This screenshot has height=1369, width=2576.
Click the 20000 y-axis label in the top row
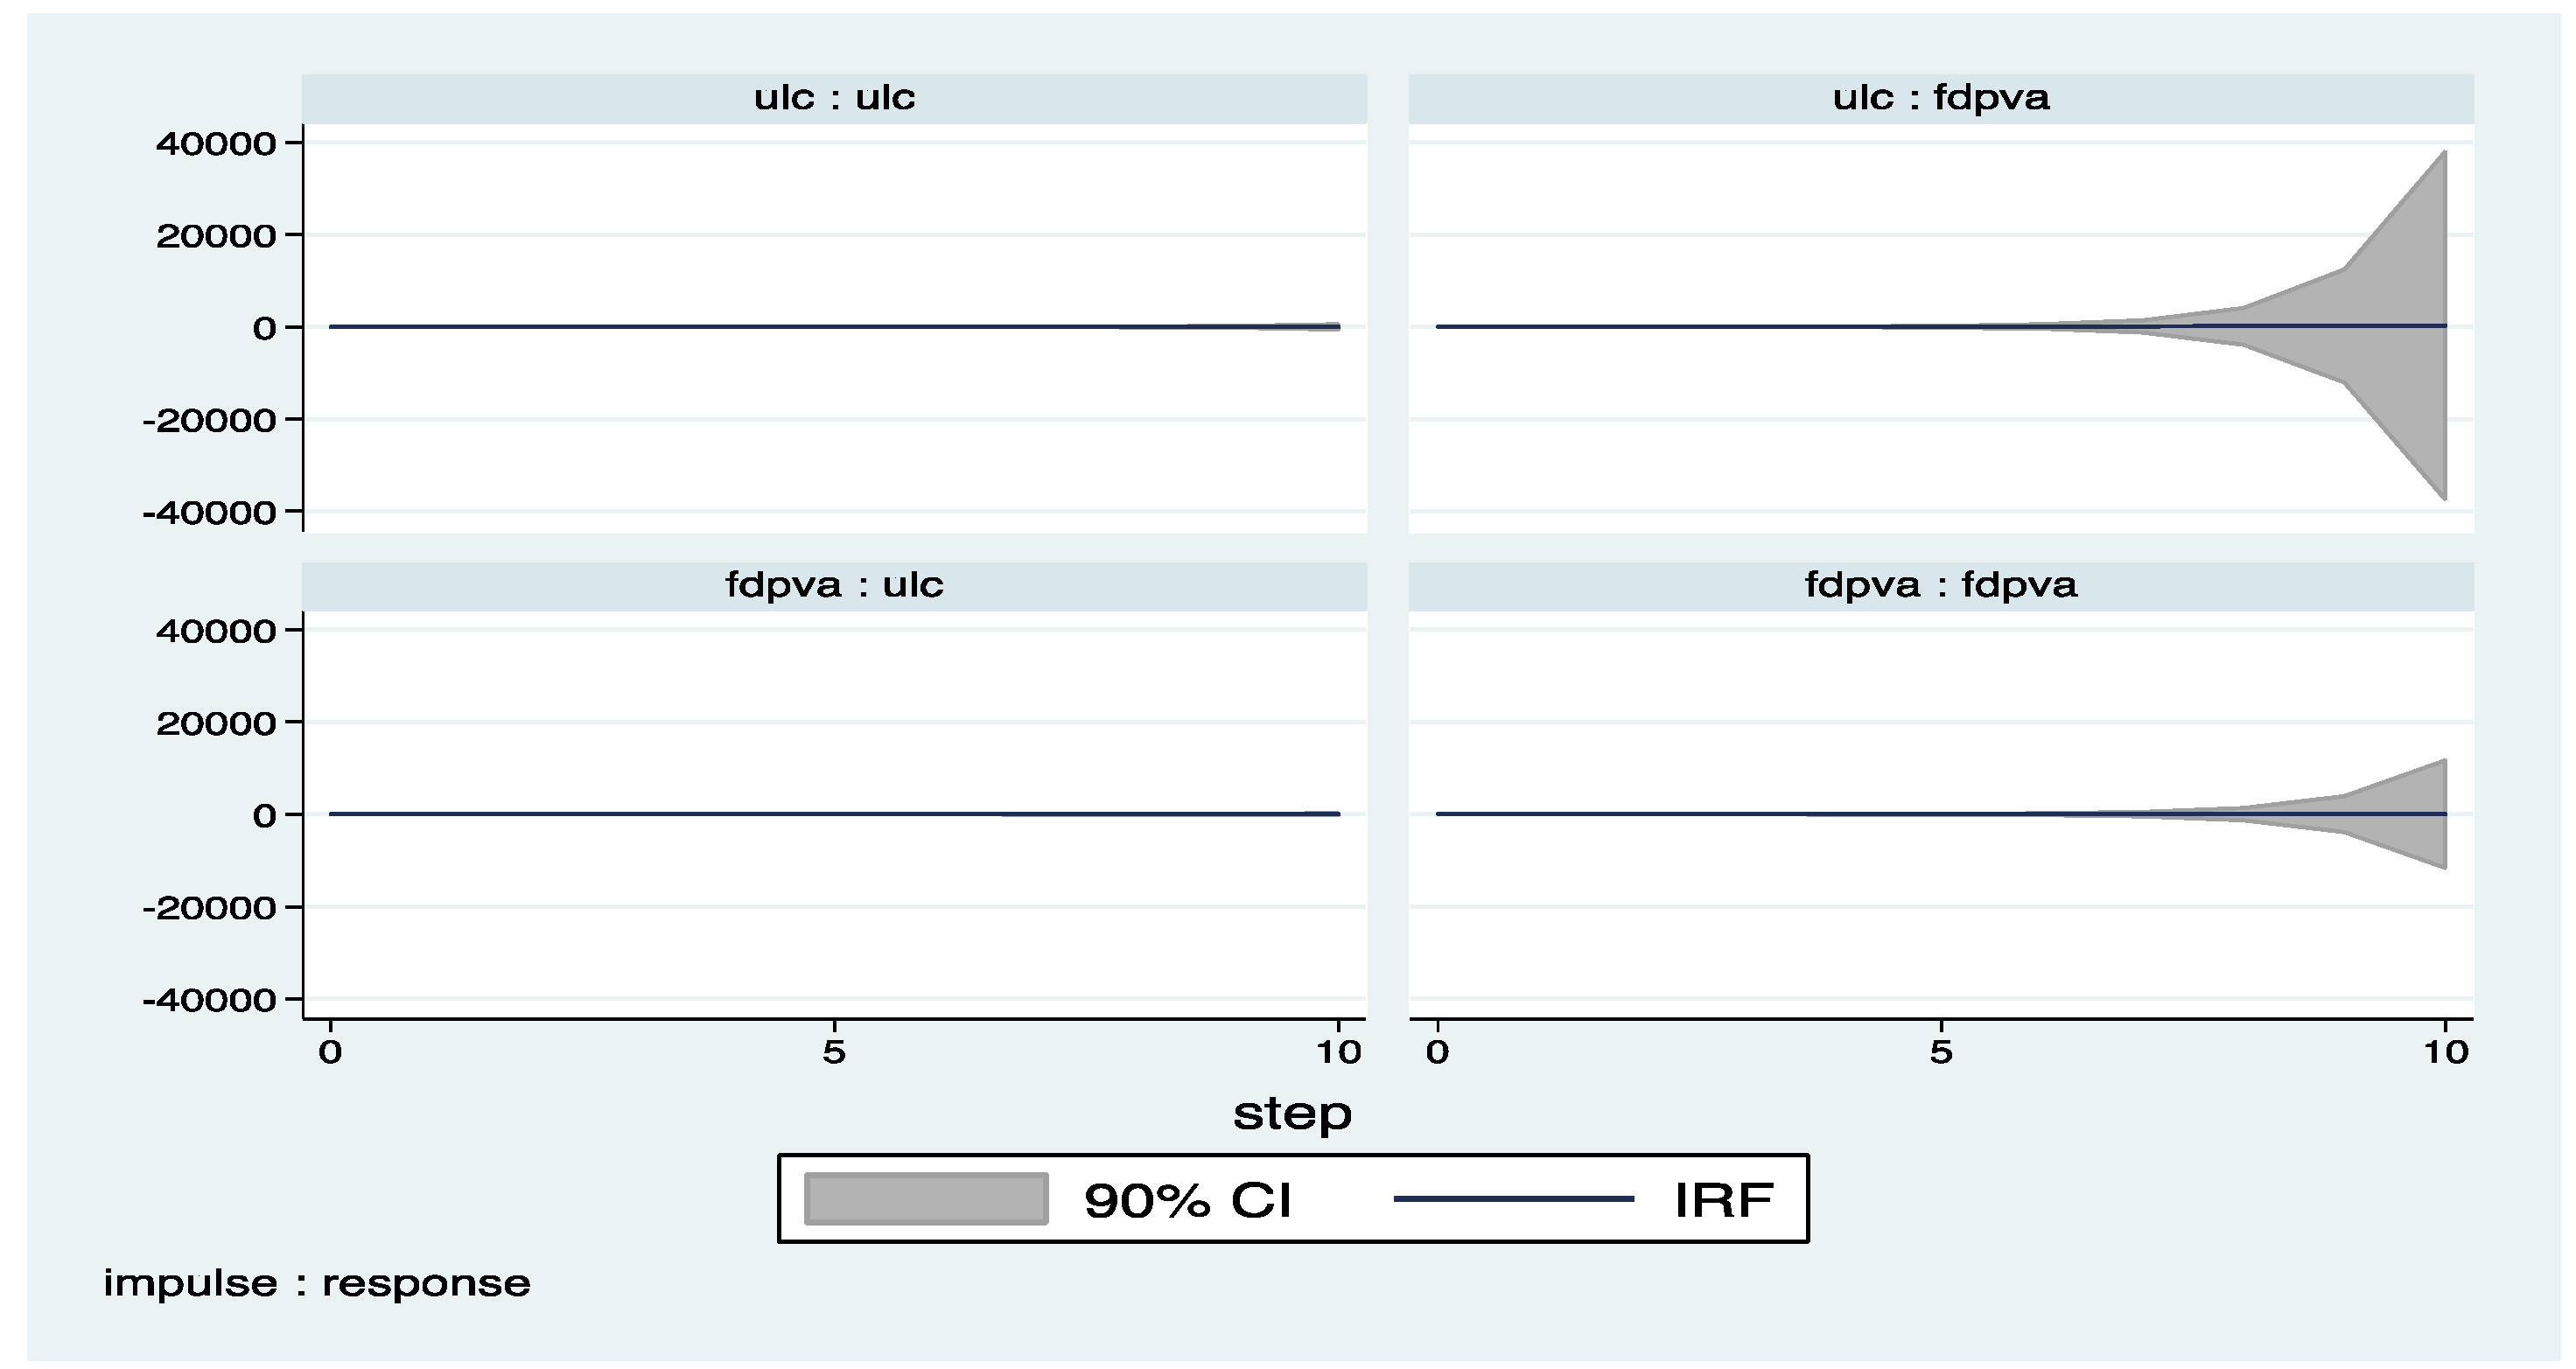pos(216,236)
